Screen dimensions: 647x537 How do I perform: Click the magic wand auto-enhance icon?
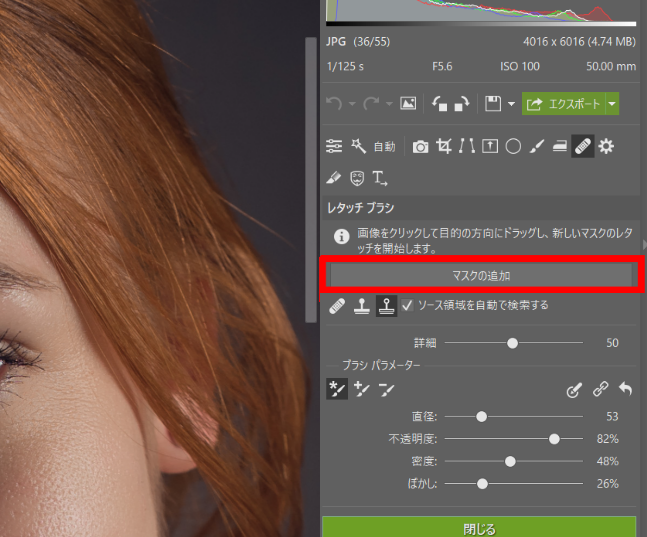coord(358,146)
